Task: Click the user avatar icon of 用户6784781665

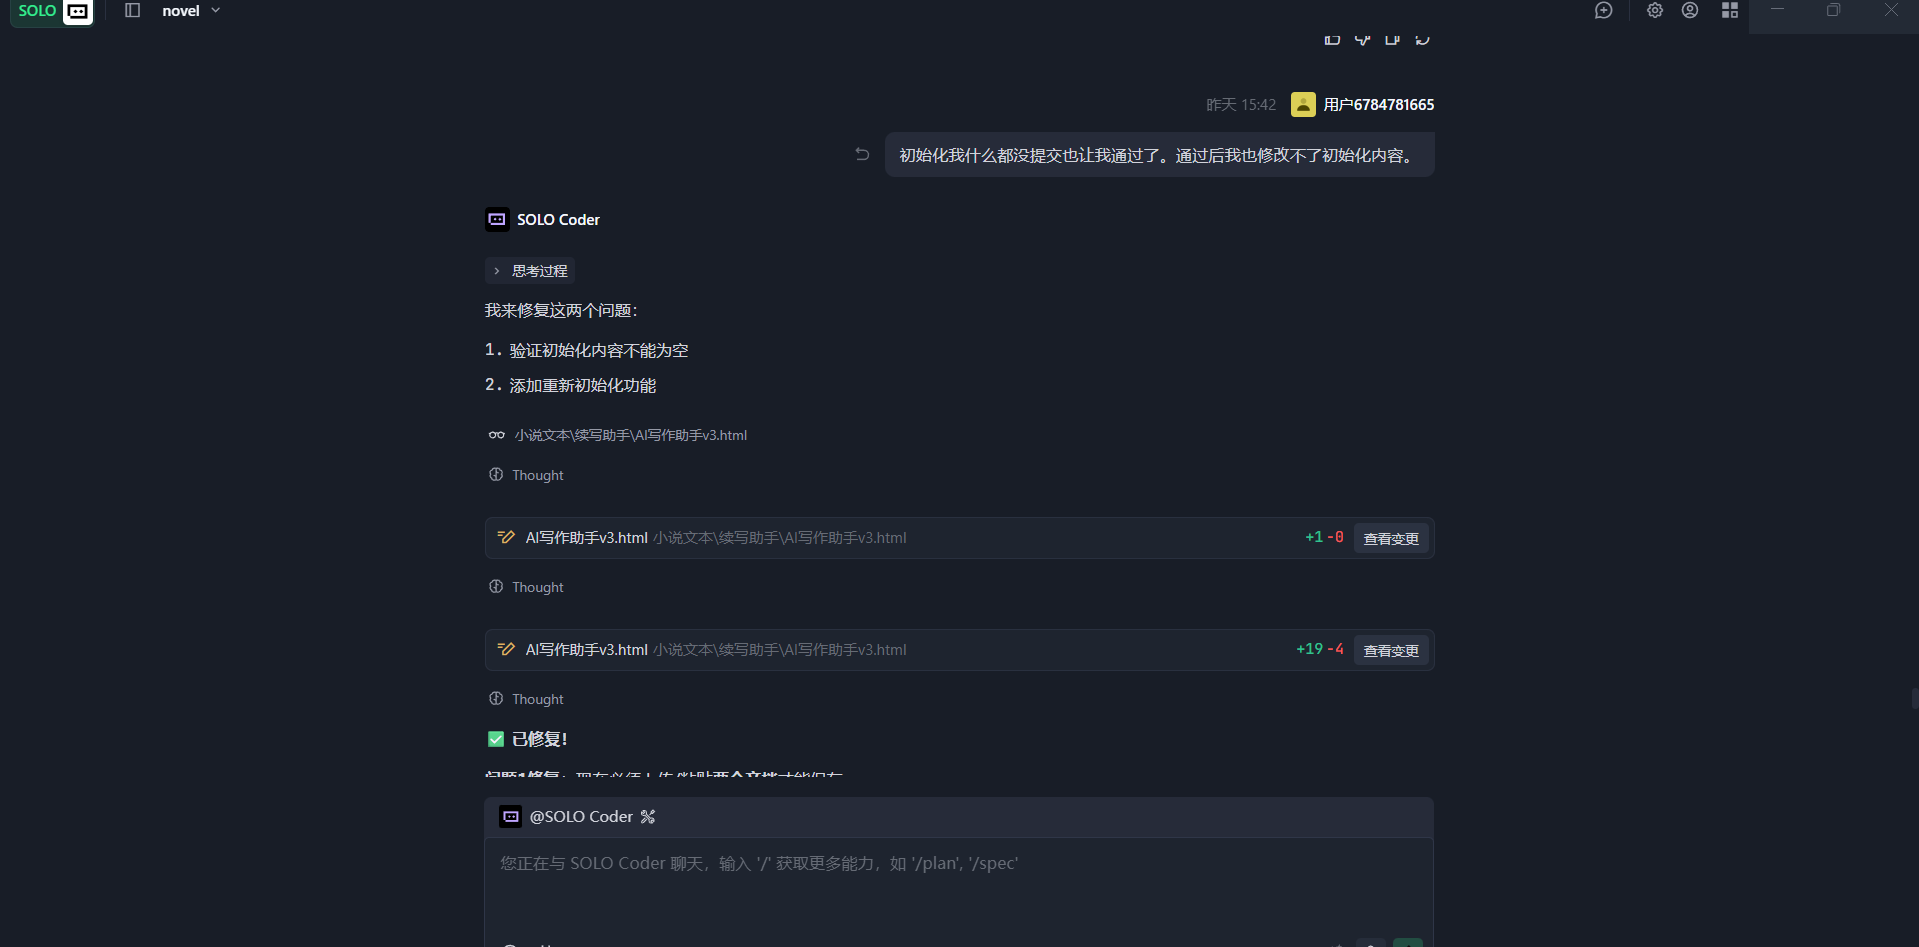Action: (x=1302, y=105)
